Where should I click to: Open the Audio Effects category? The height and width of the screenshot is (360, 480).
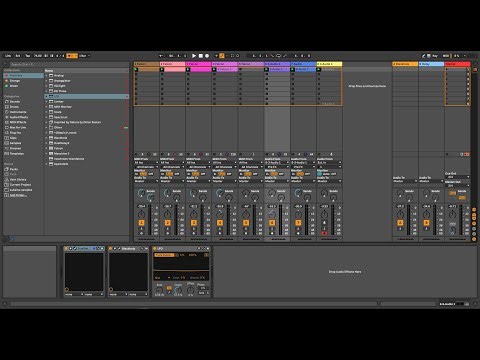23,117
